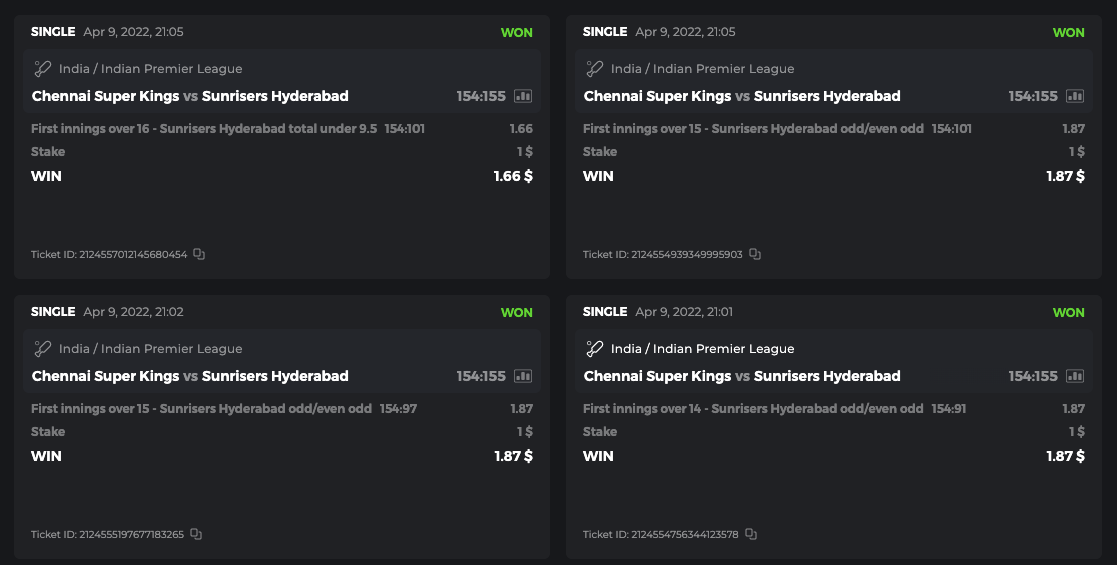Open Chennai vs Sunrisers match on 21:01 ticket
The width and height of the screenshot is (1117, 565).
[x=742, y=376]
